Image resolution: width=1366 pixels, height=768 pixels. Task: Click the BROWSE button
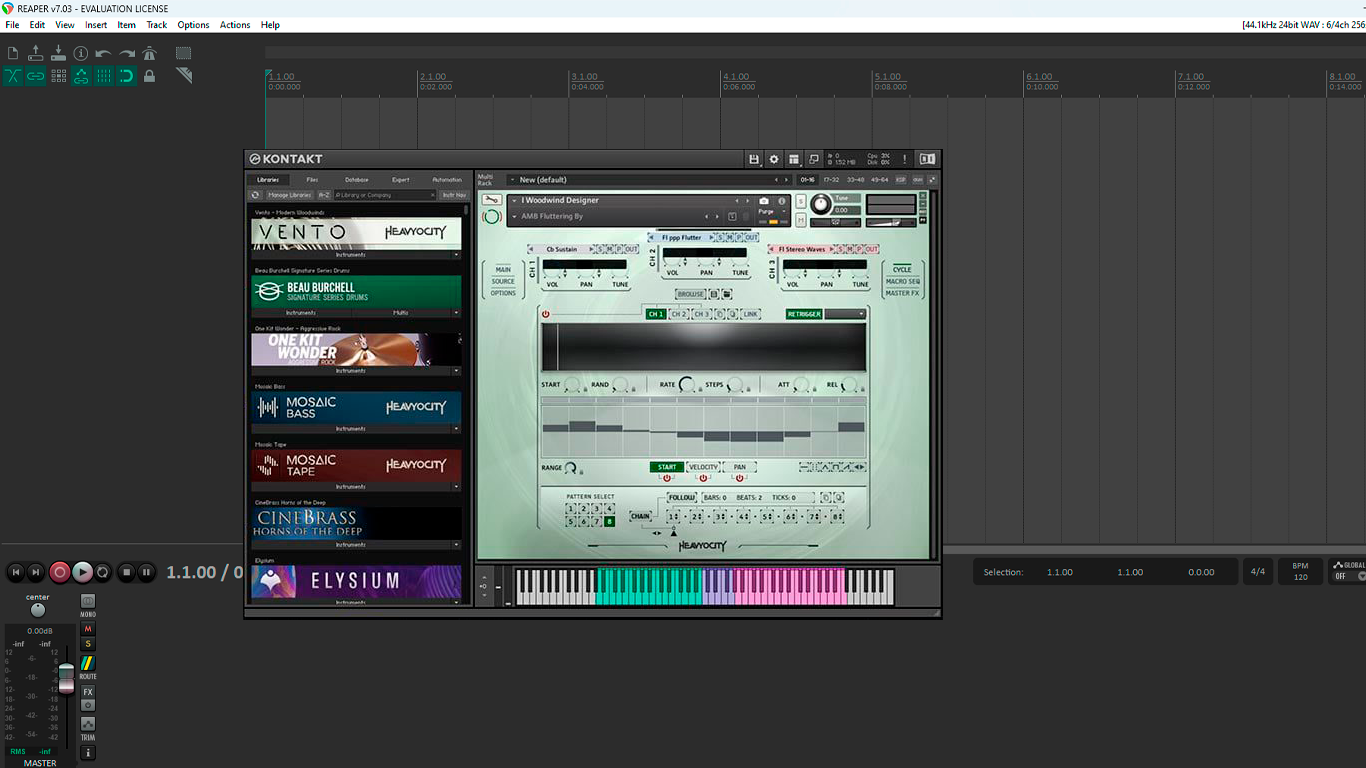point(690,294)
